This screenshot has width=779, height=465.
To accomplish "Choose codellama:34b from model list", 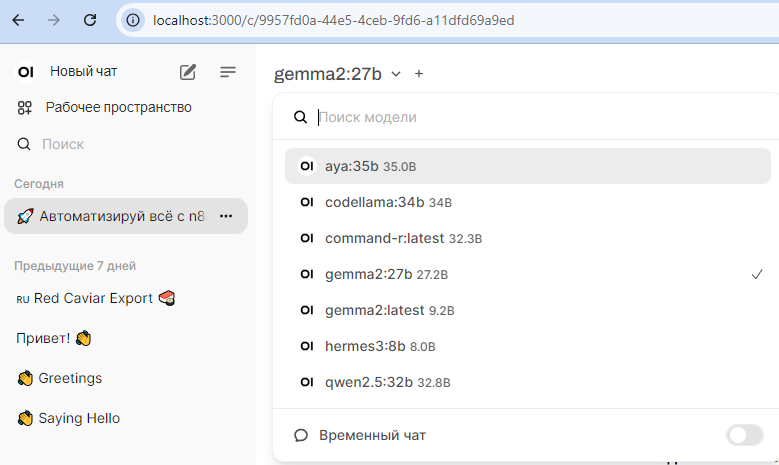I will (528, 202).
